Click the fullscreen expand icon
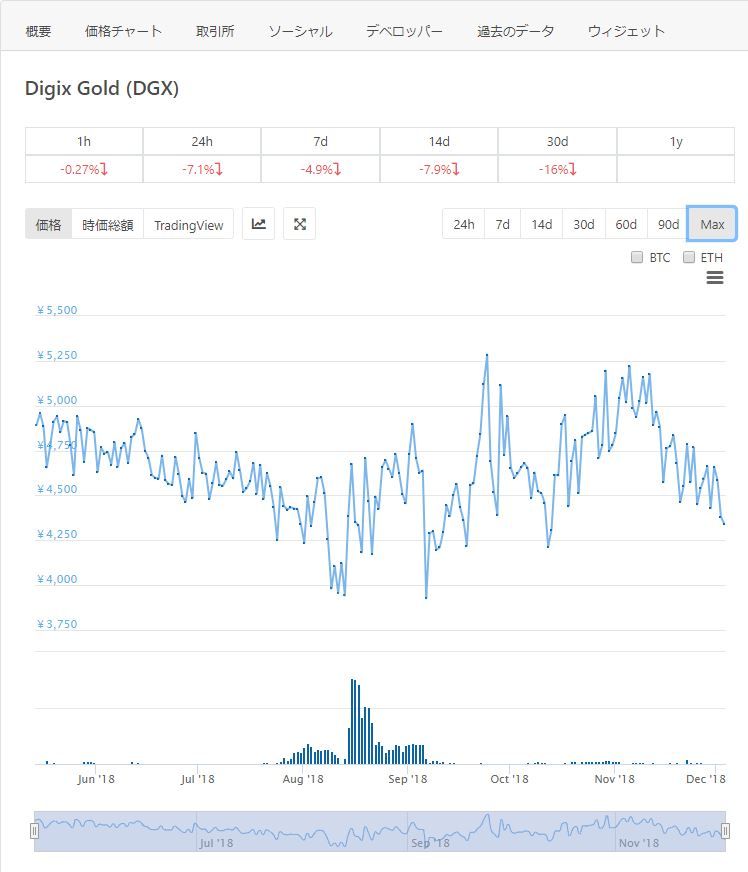The image size is (748, 872). tap(299, 224)
